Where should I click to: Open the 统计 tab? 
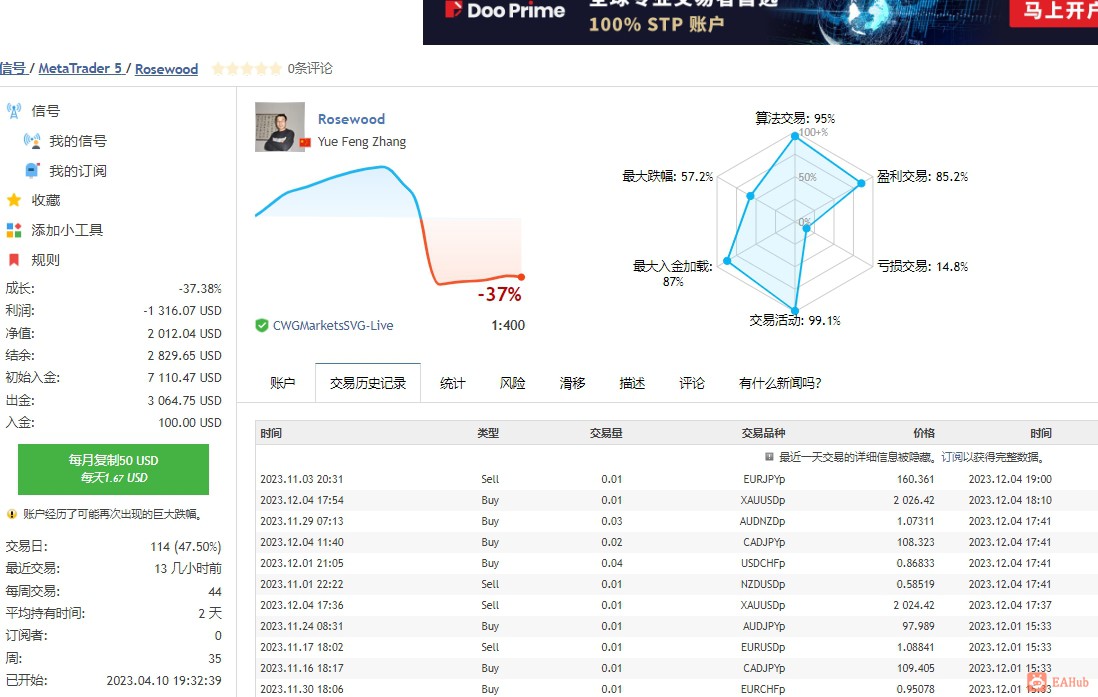pos(452,383)
